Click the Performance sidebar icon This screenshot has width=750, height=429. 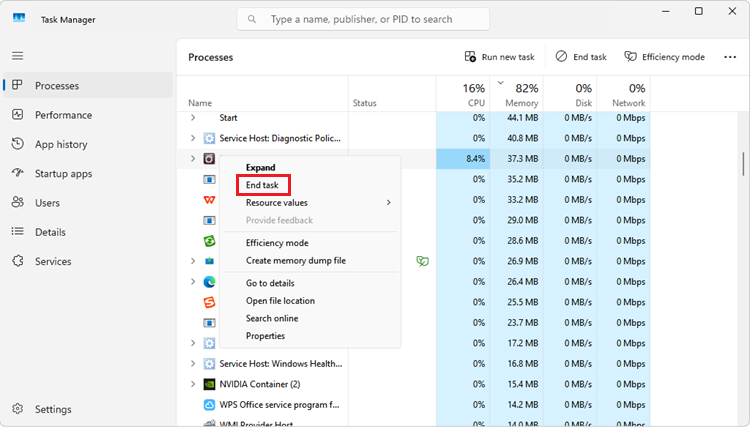coord(18,114)
